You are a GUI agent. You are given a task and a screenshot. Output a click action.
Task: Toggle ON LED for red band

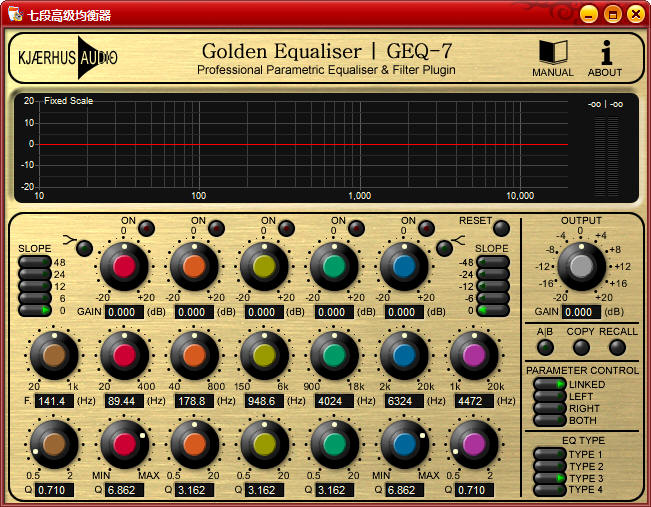tap(146, 228)
